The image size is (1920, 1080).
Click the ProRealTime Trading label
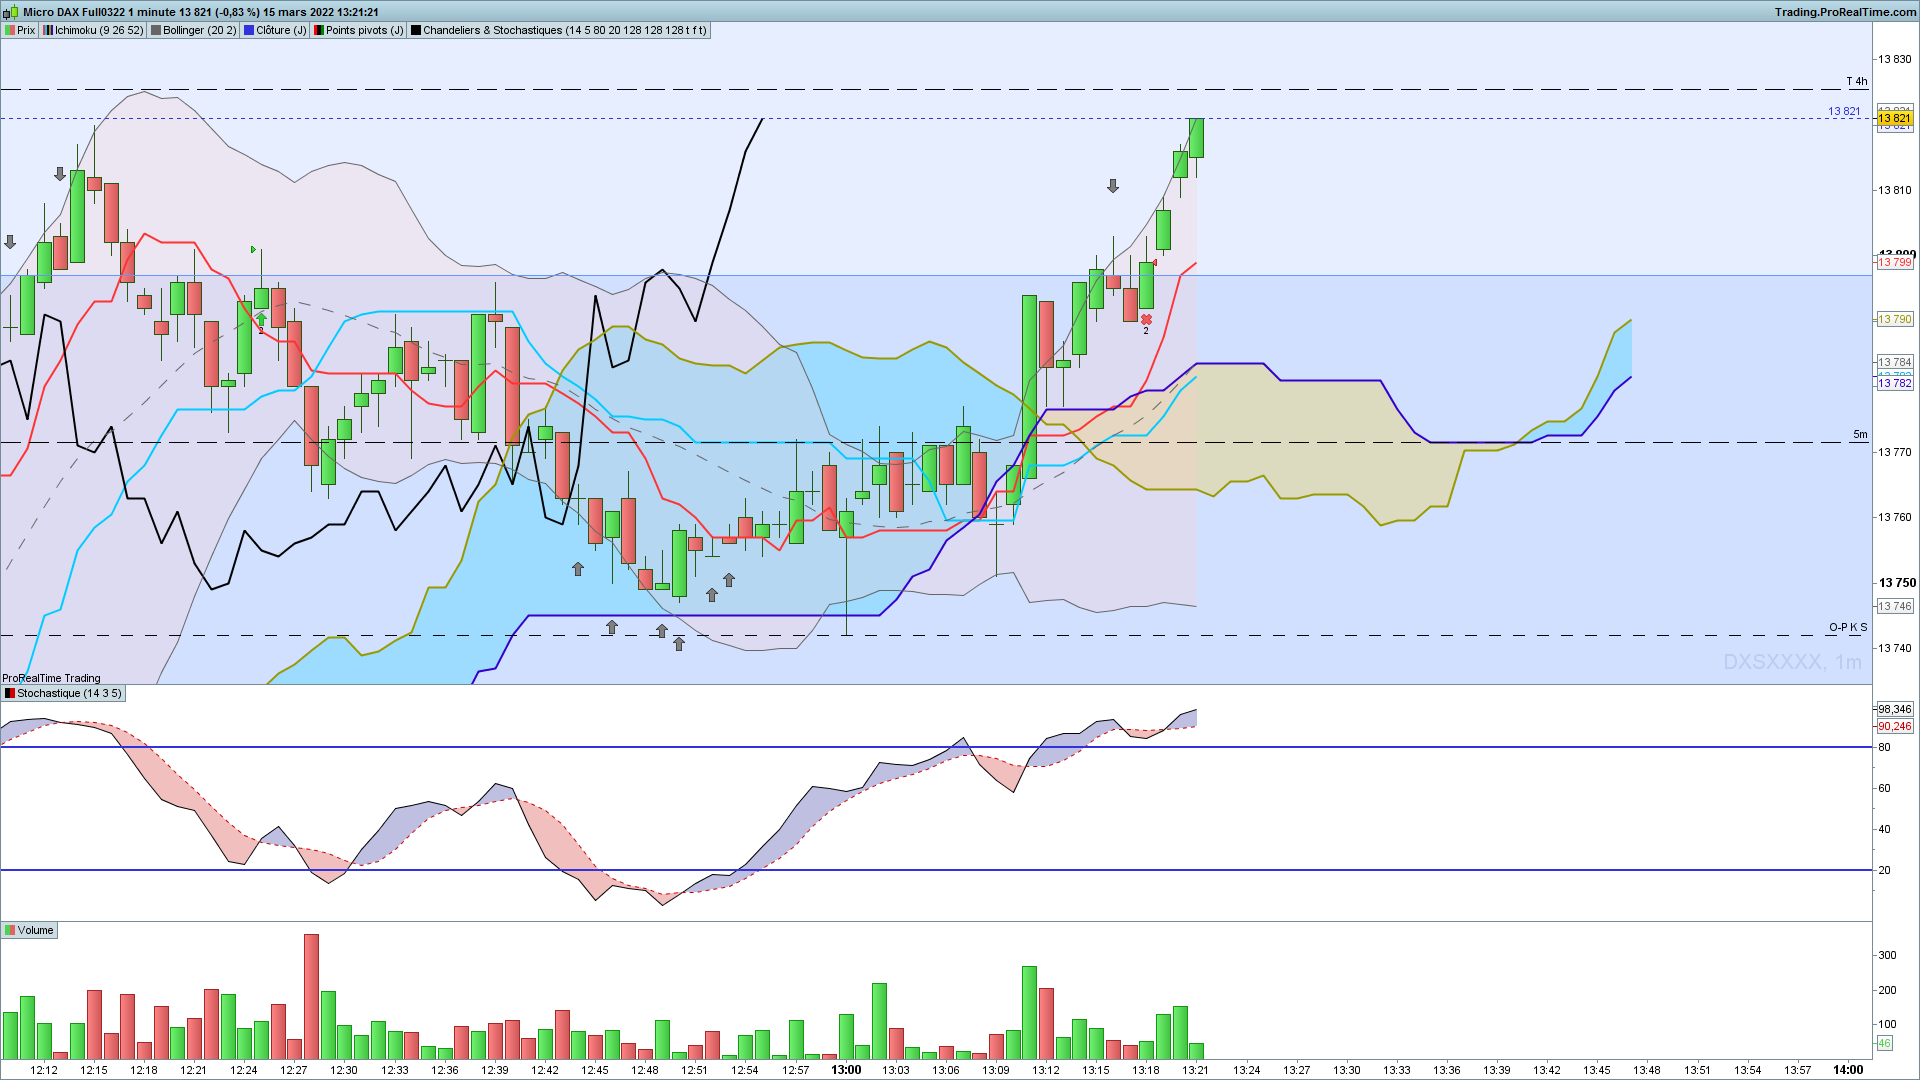[x=51, y=678]
